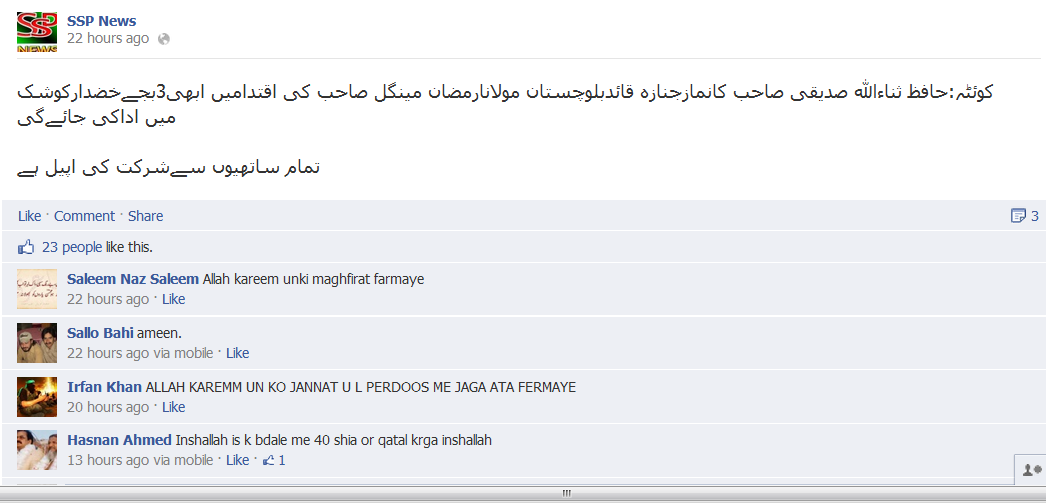Click the small like count on Hasnan's comment
Image resolution: width=1046 pixels, height=503 pixels.
point(274,460)
